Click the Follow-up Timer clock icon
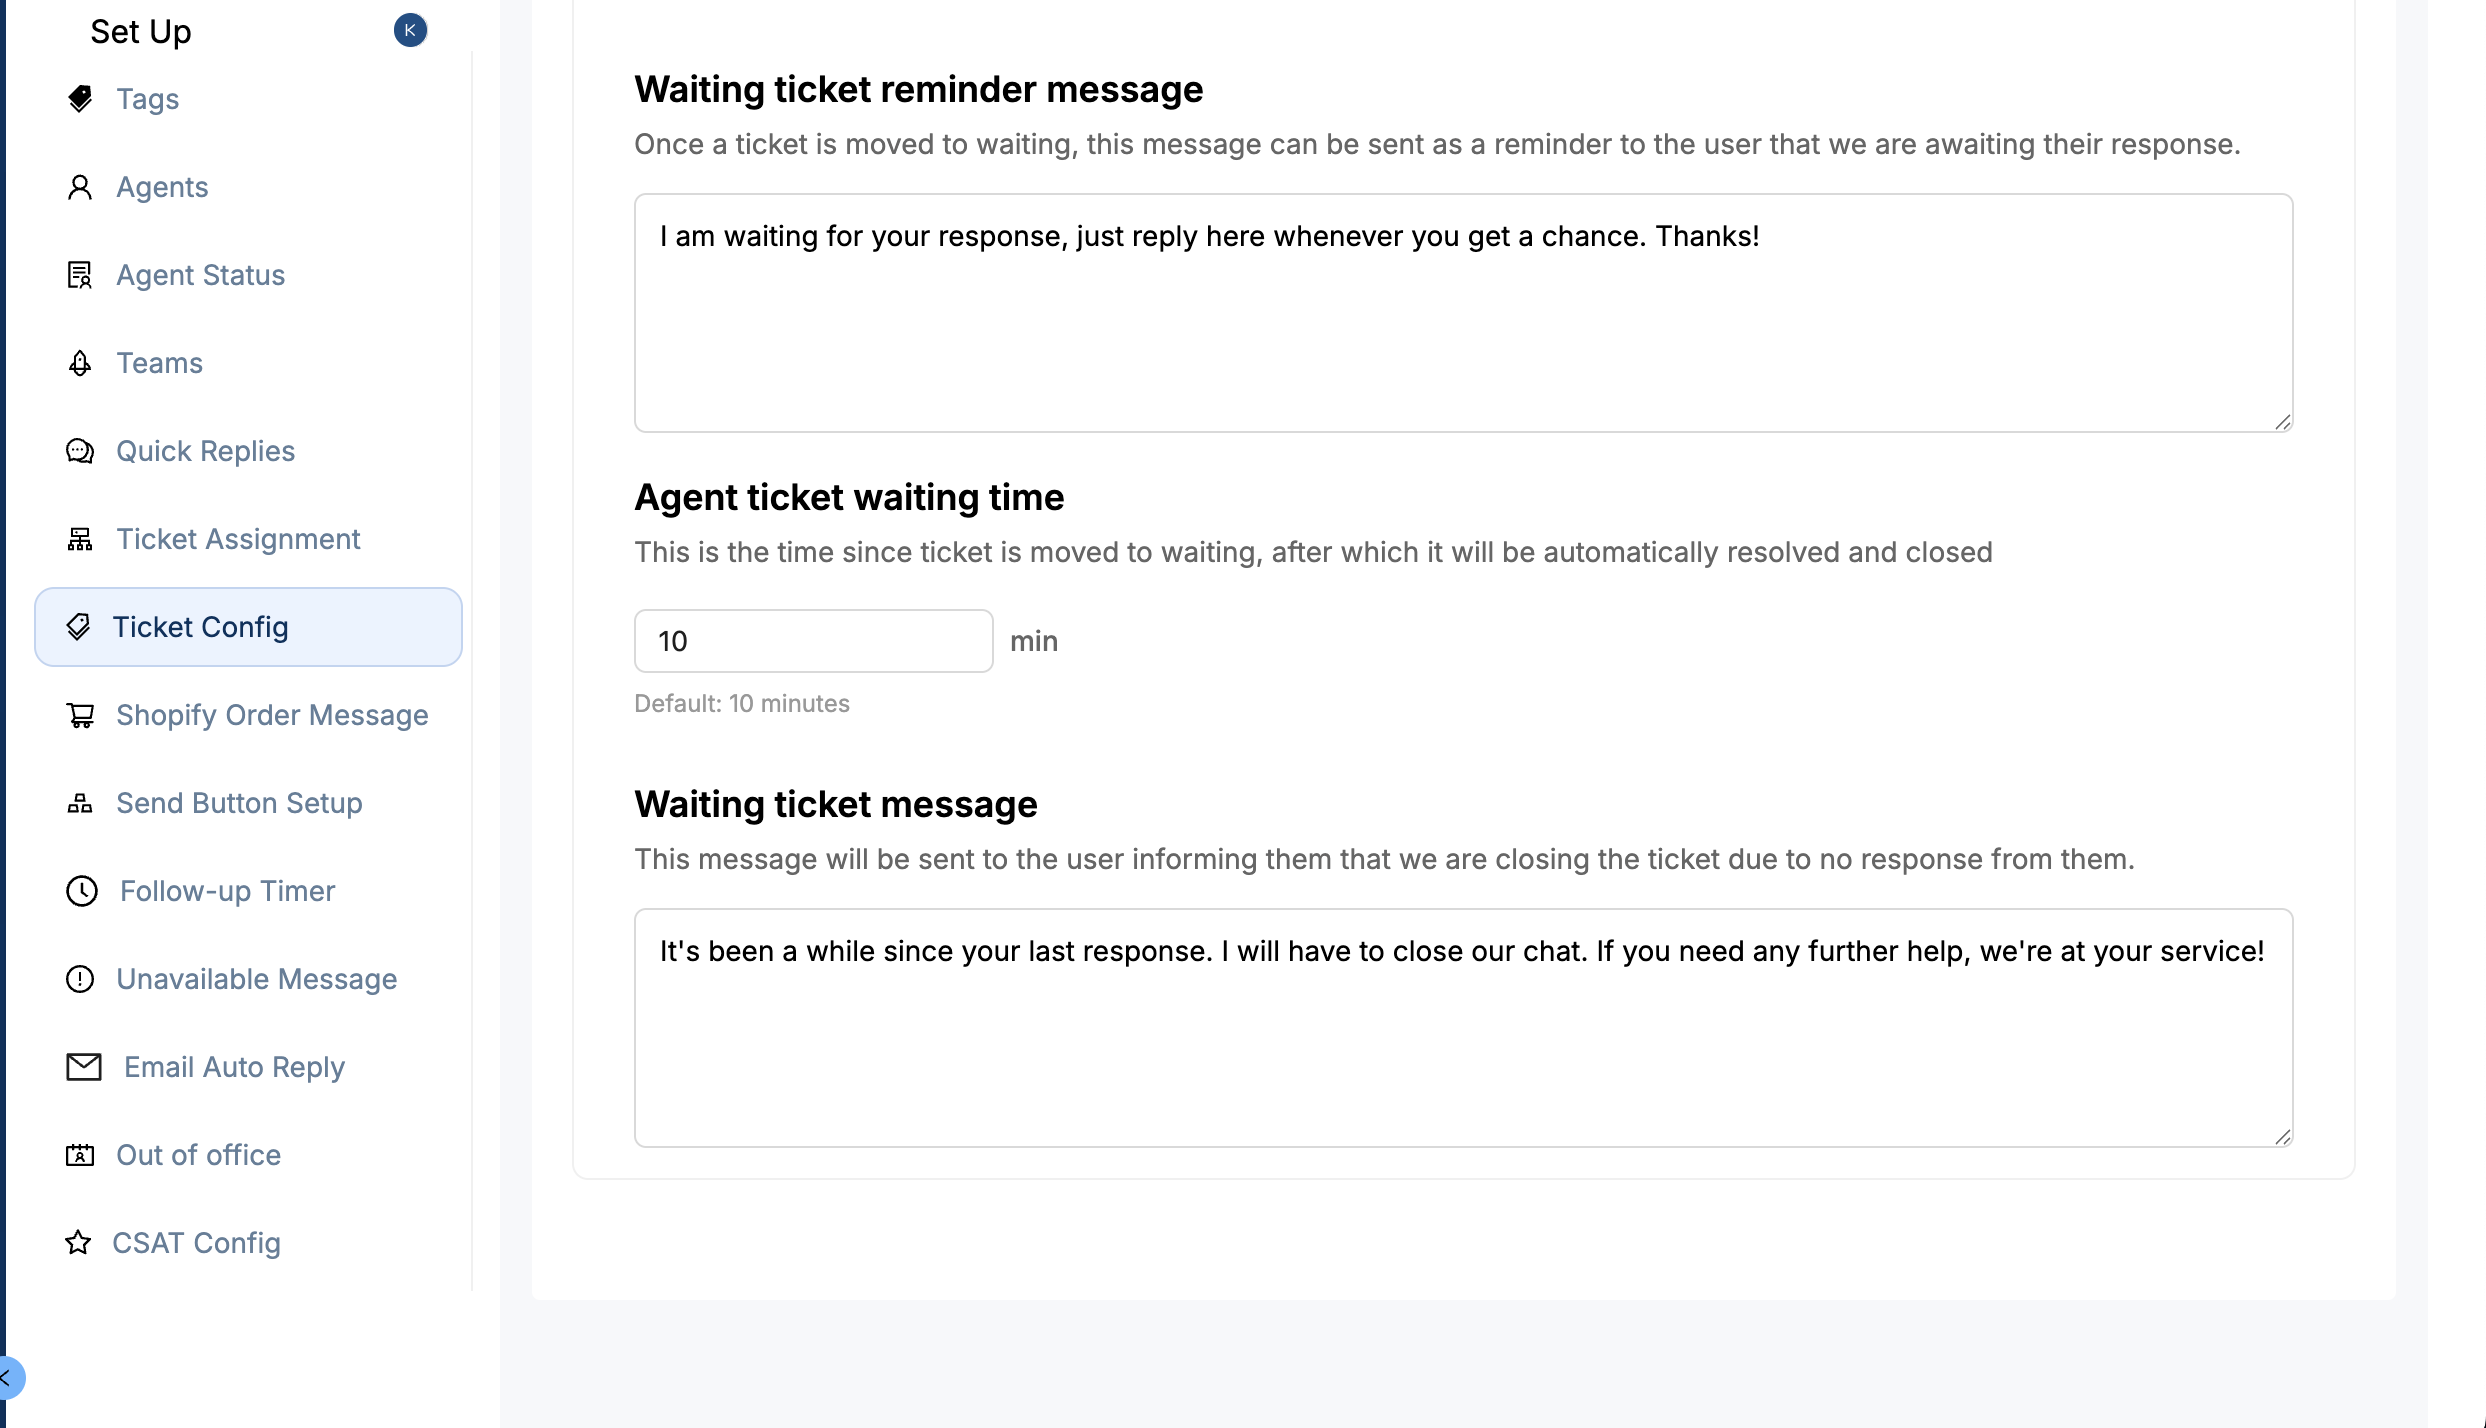 click(82, 891)
